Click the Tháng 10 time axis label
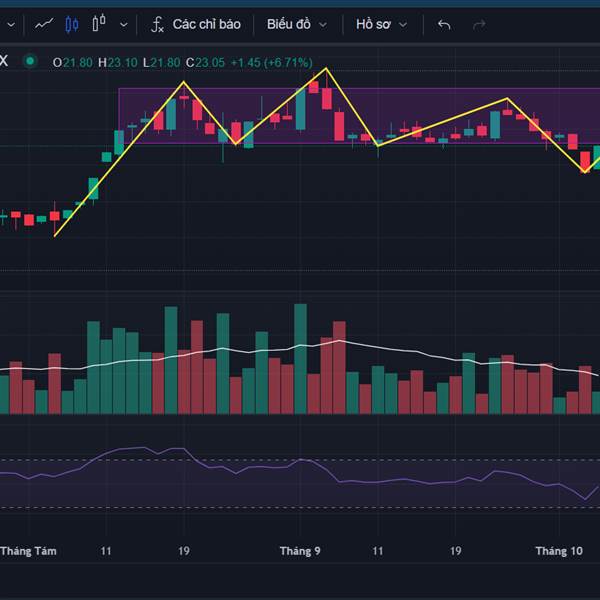The width and height of the screenshot is (600, 600). 558,551
